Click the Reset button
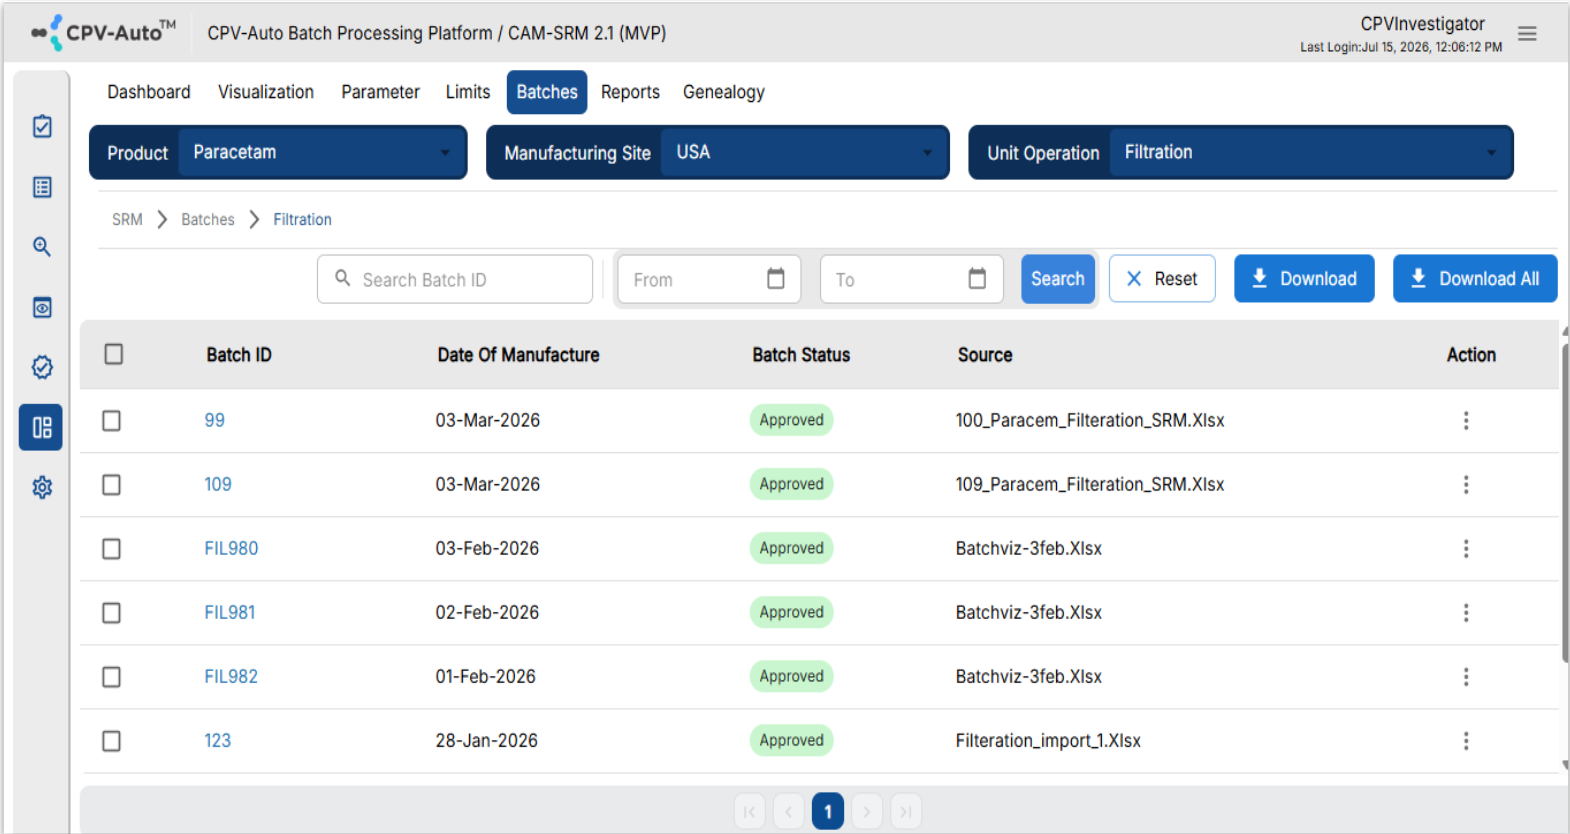Image resolution: width=1570 pixels, height=834 pixels. pos(1162,278)
